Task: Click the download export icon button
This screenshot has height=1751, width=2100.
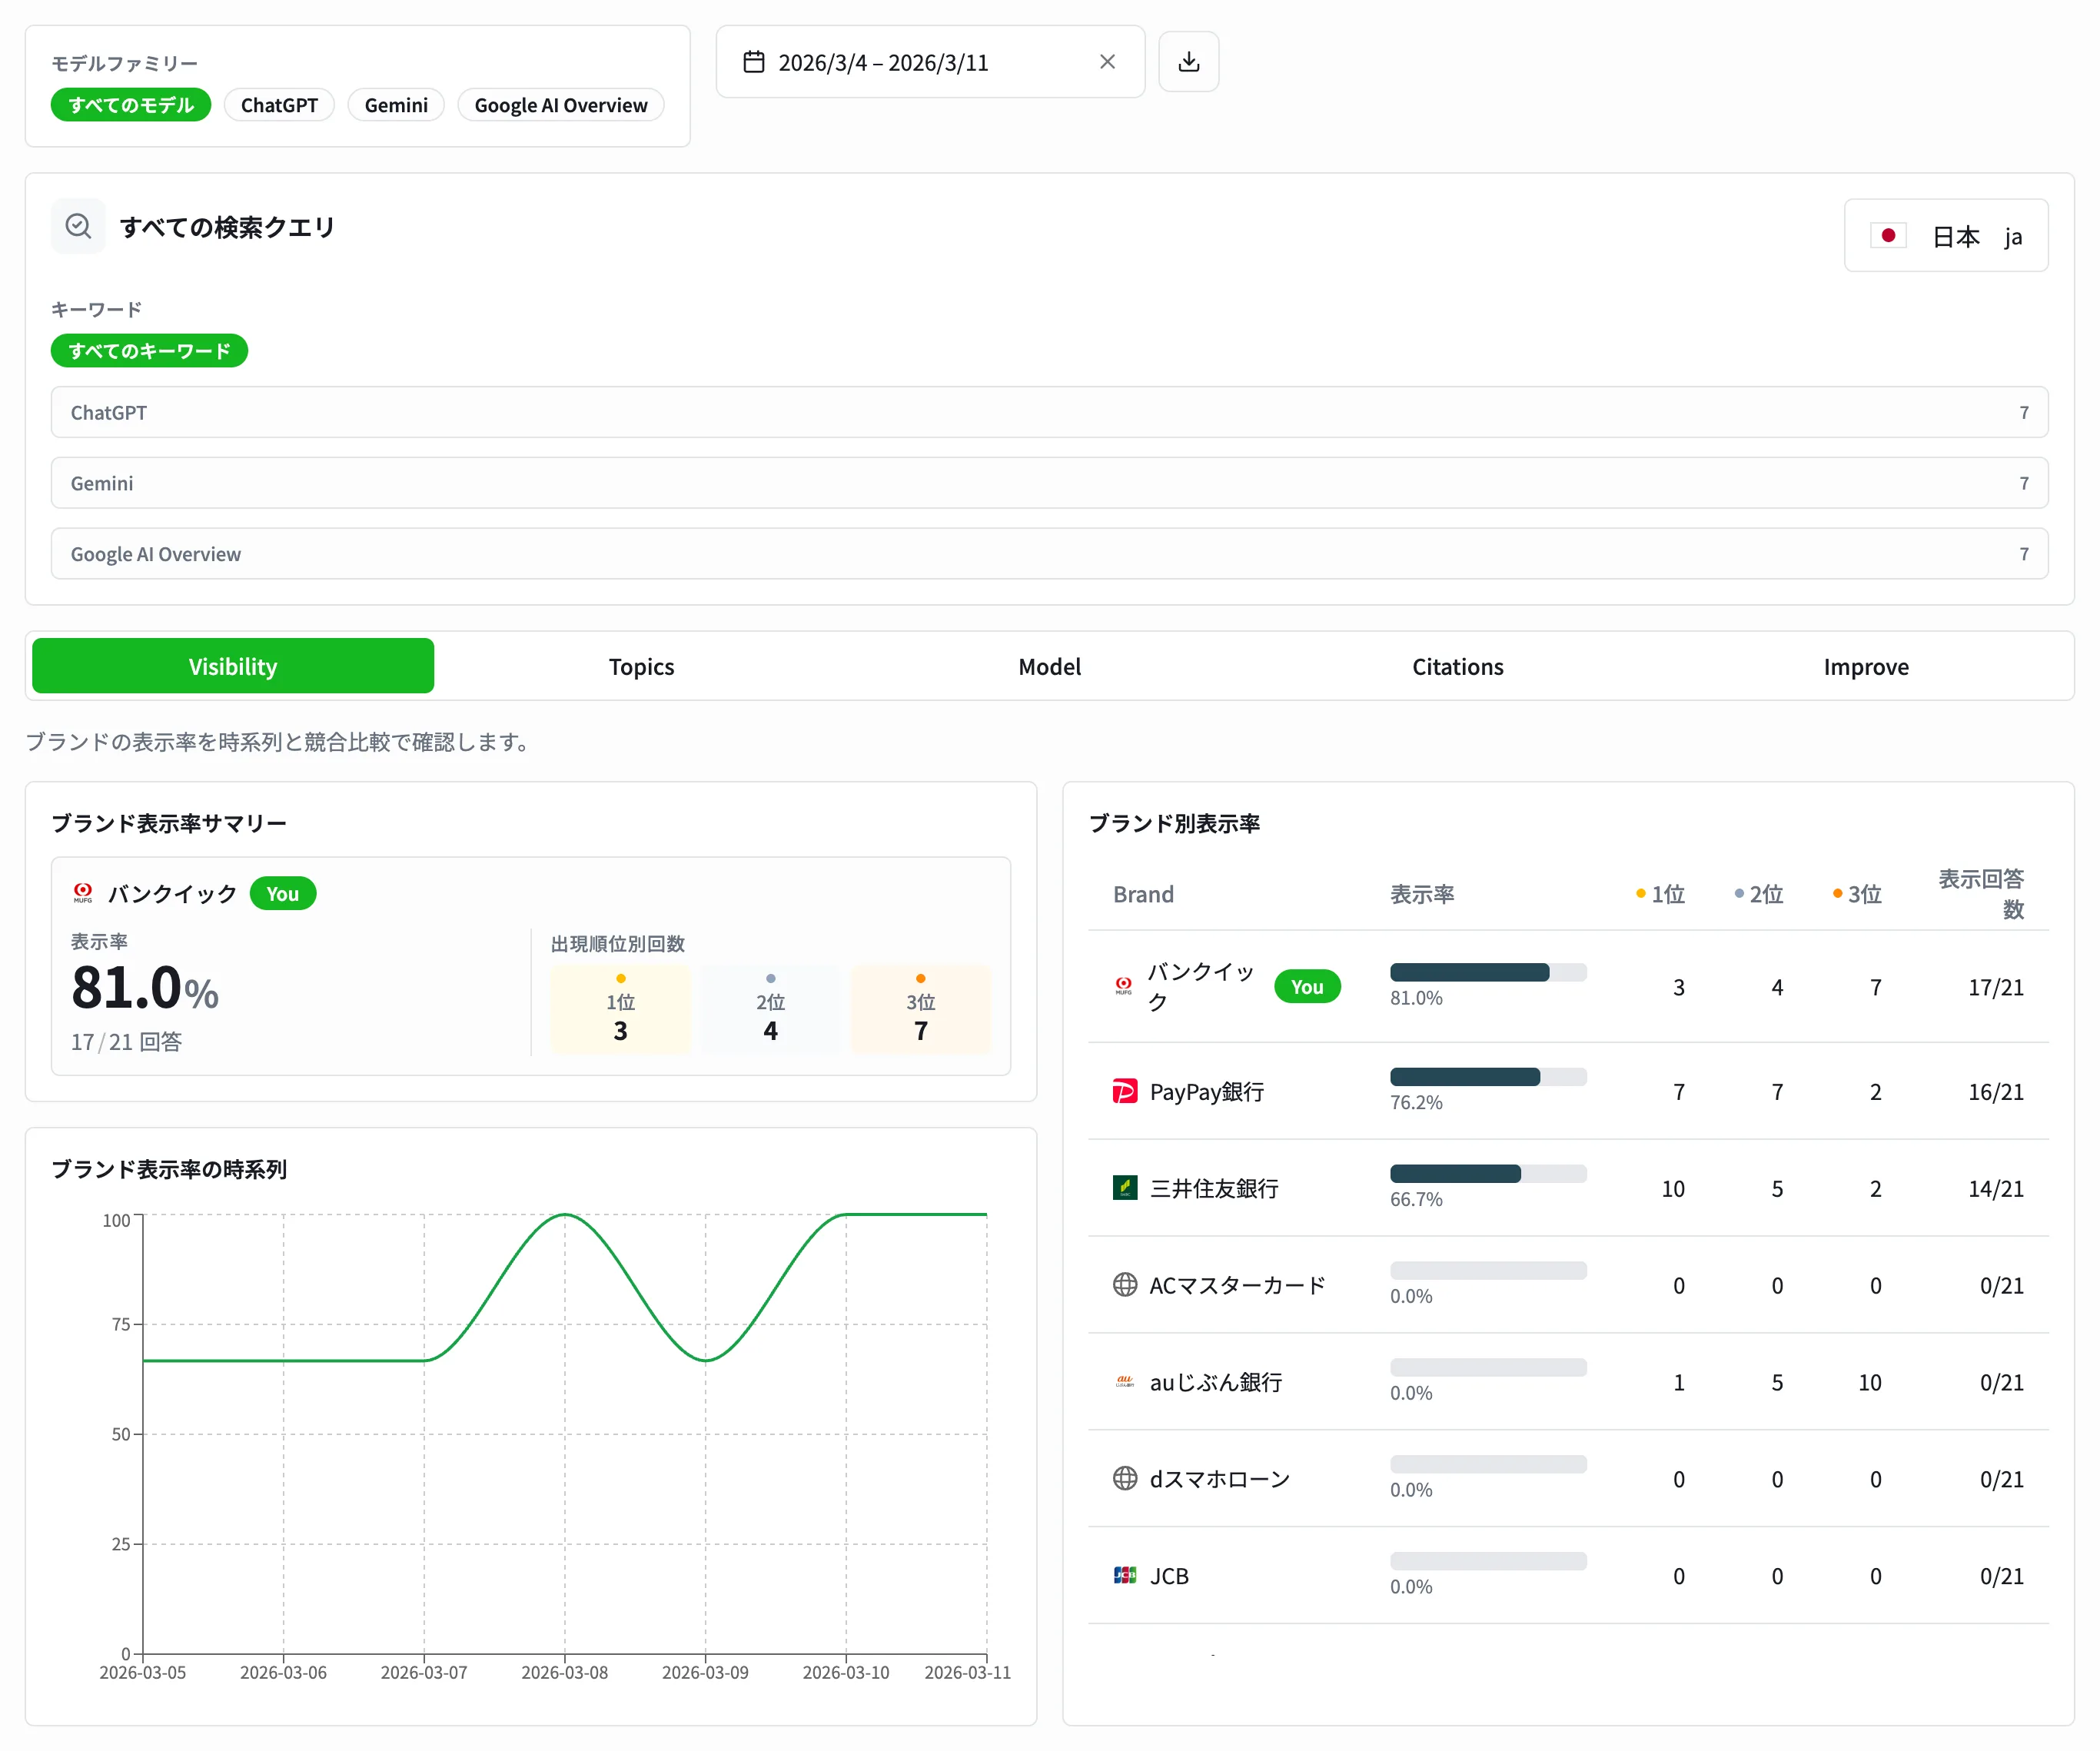Action: 1188,62
